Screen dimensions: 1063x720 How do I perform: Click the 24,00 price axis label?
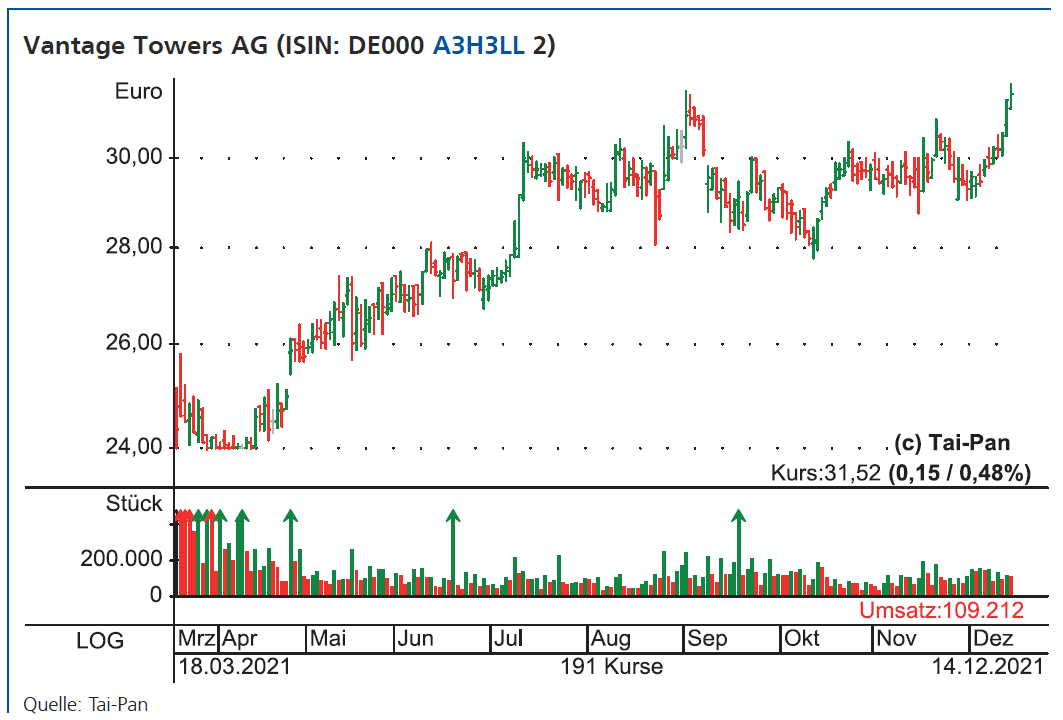pos(134,446)
